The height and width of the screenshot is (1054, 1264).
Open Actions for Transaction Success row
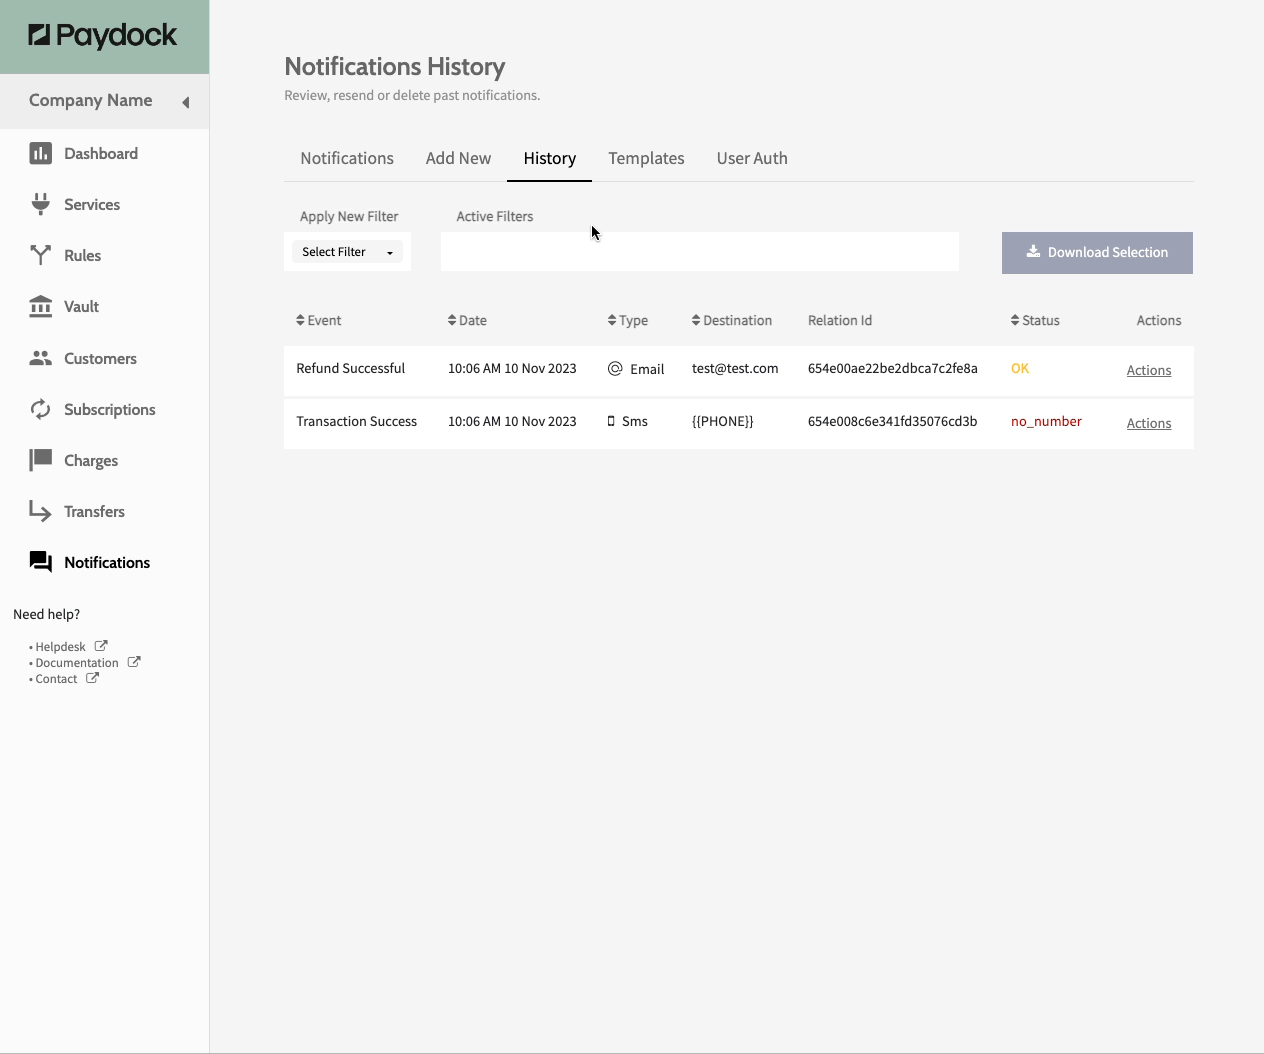[1148, 423]
